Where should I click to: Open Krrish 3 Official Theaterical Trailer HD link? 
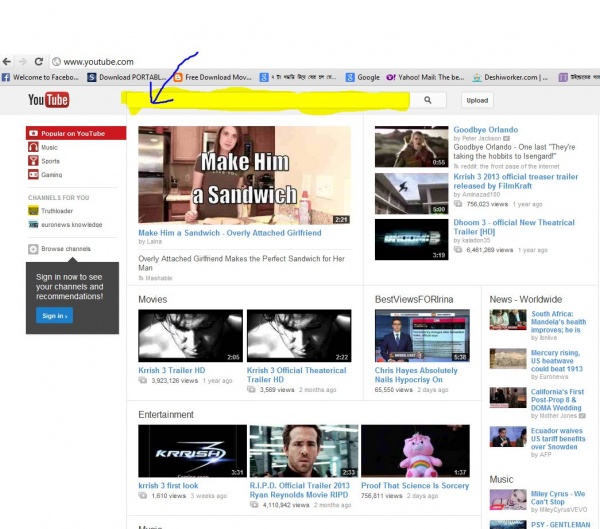[x=296, y=375]
